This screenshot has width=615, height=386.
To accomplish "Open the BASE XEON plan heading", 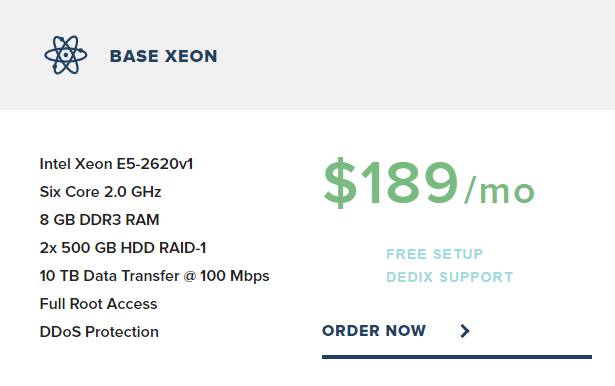I will (x=163, y=56).
